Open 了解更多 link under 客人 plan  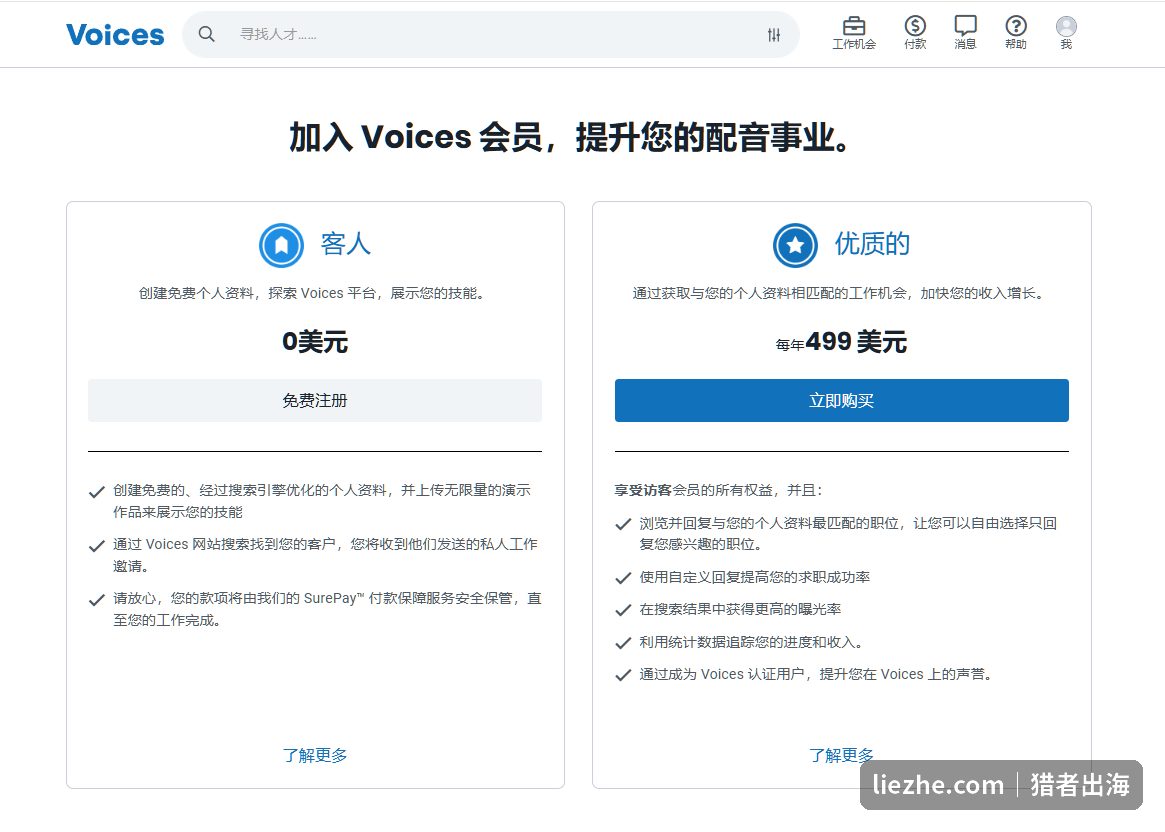tap(315, 755)
